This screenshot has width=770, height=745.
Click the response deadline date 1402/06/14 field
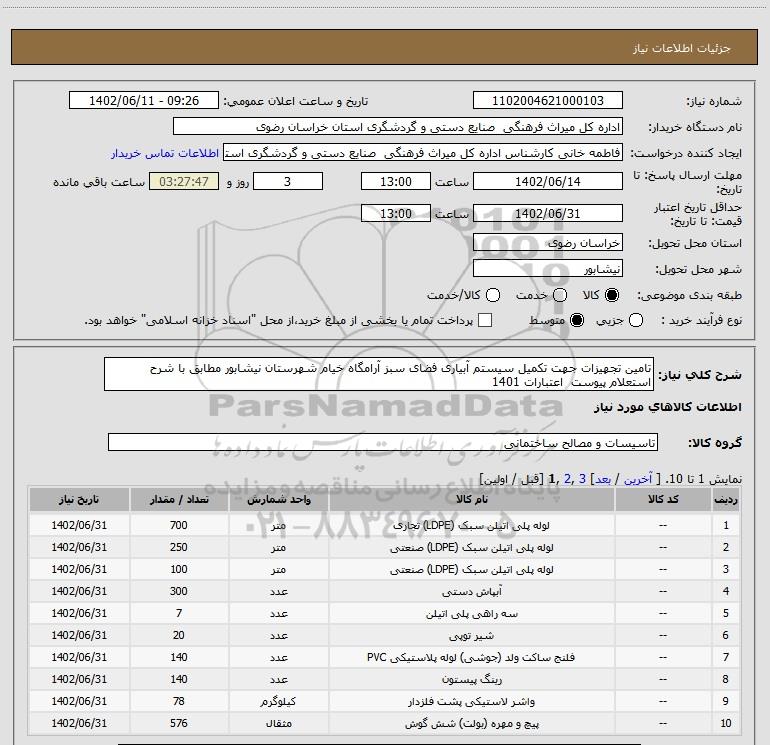click(546, 182)
